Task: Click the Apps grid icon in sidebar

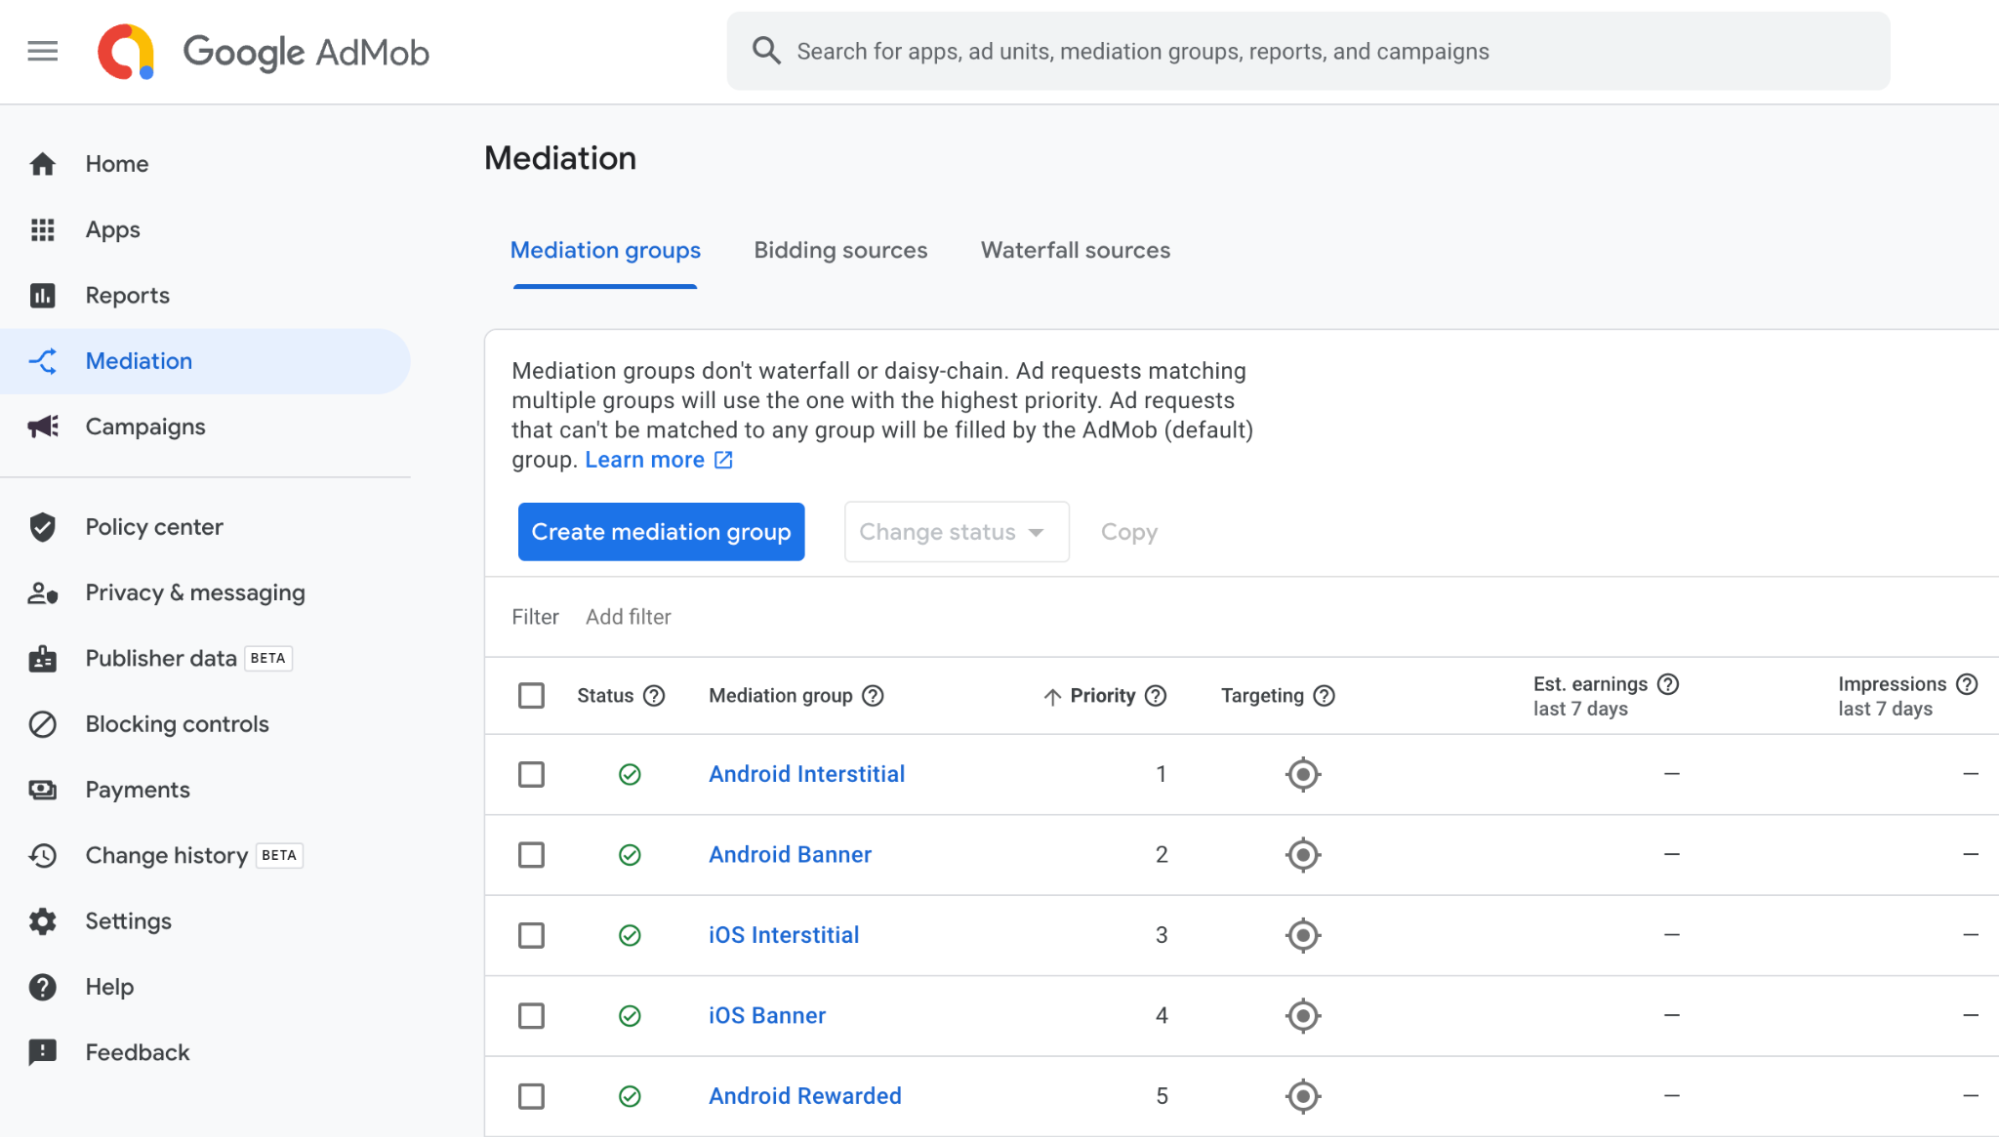Action: click(43, 229)
